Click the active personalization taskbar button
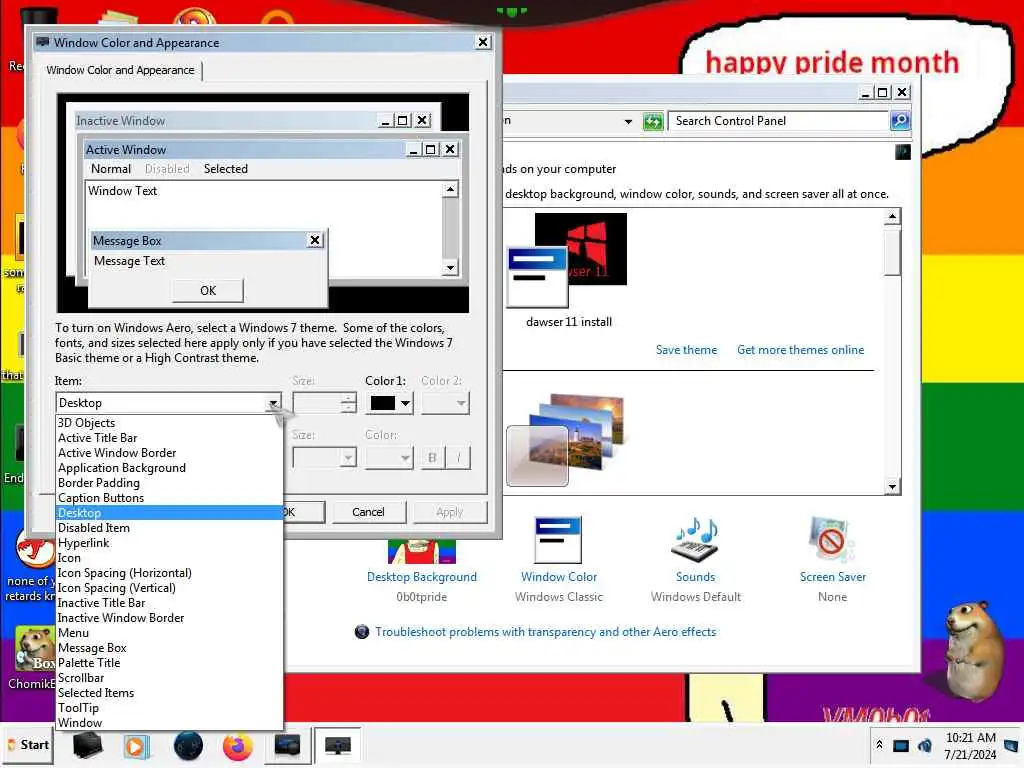1024x768 pixels. pyautogui.click(x=337, y=746)
